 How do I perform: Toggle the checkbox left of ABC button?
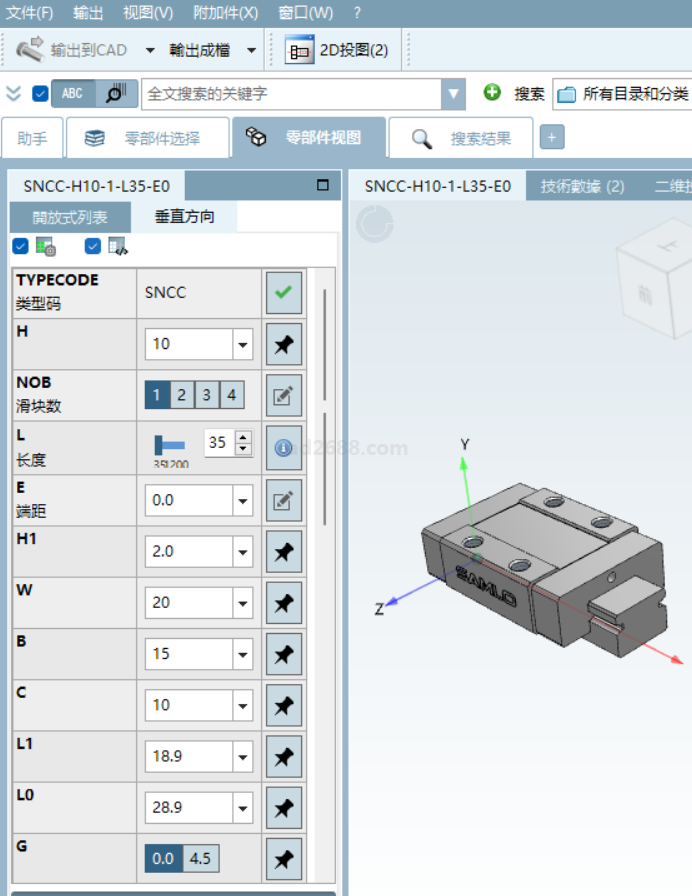tap(40, 94)
